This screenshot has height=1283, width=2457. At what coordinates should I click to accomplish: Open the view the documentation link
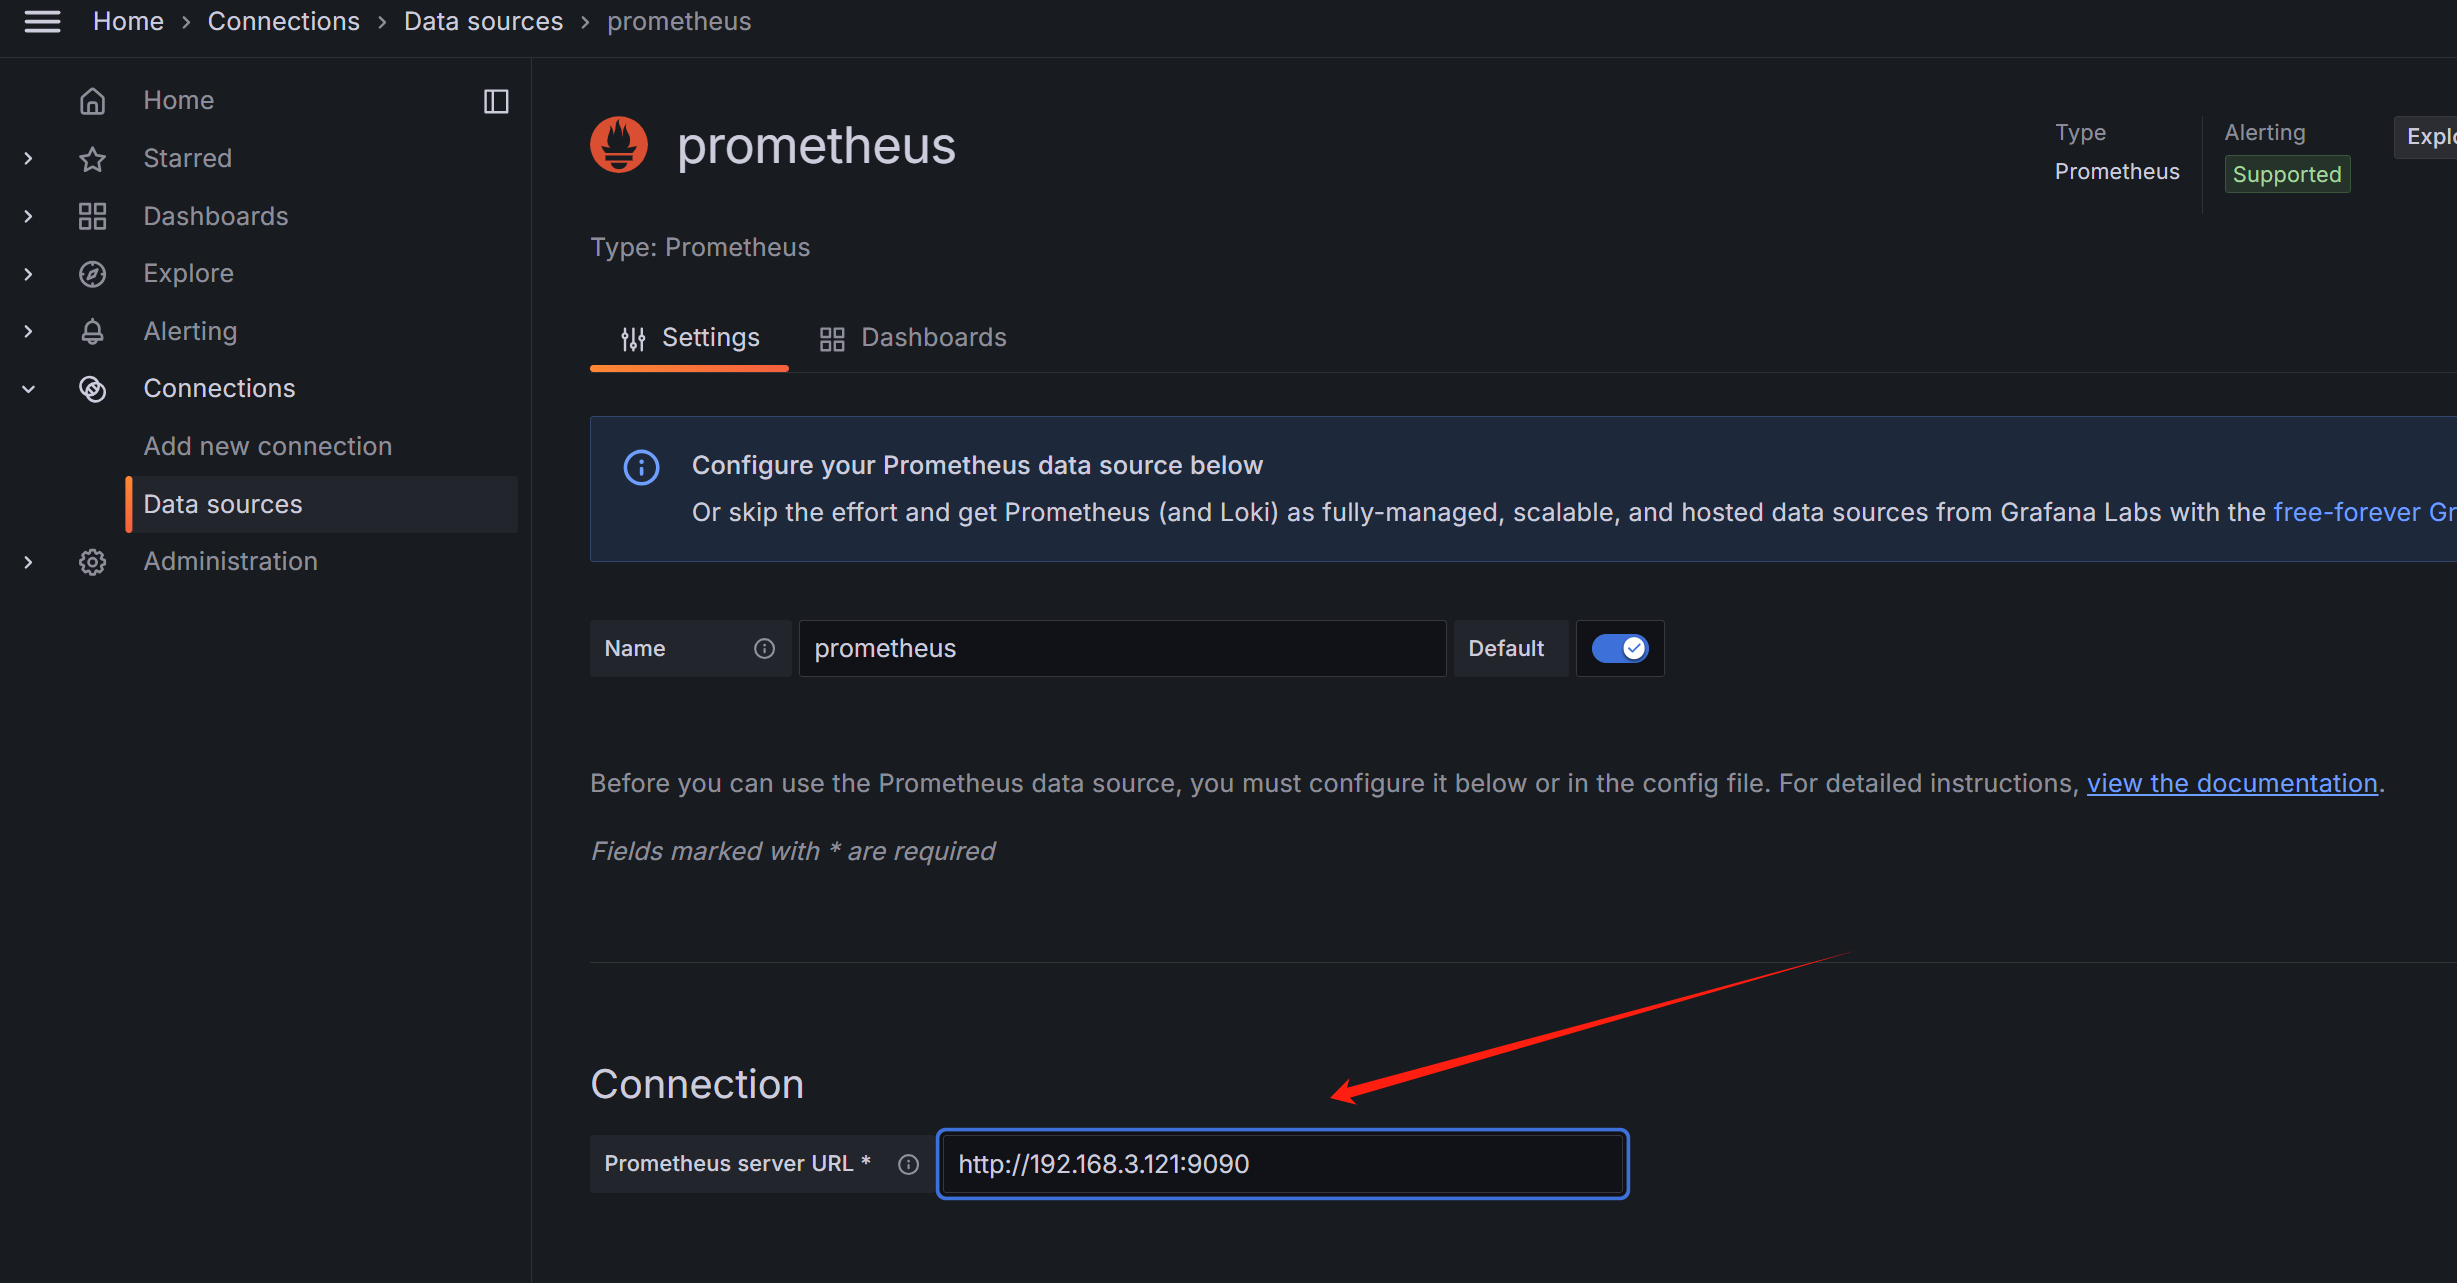point(2231,783)
